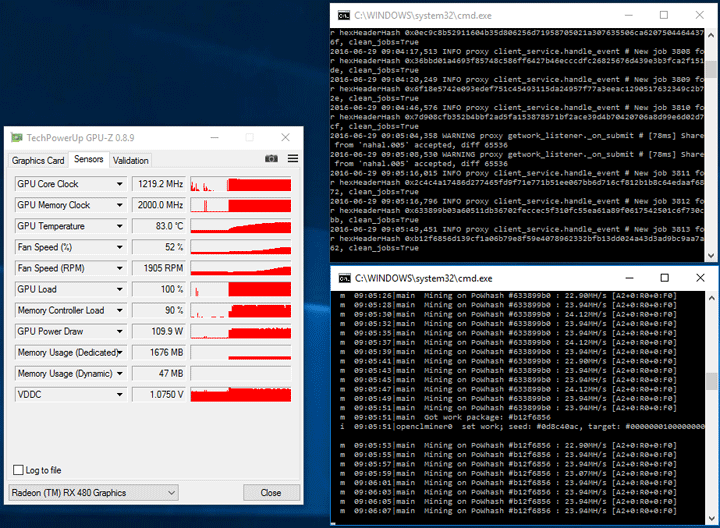
Task: Select the Sensors tab
Action: pos(89,159)
